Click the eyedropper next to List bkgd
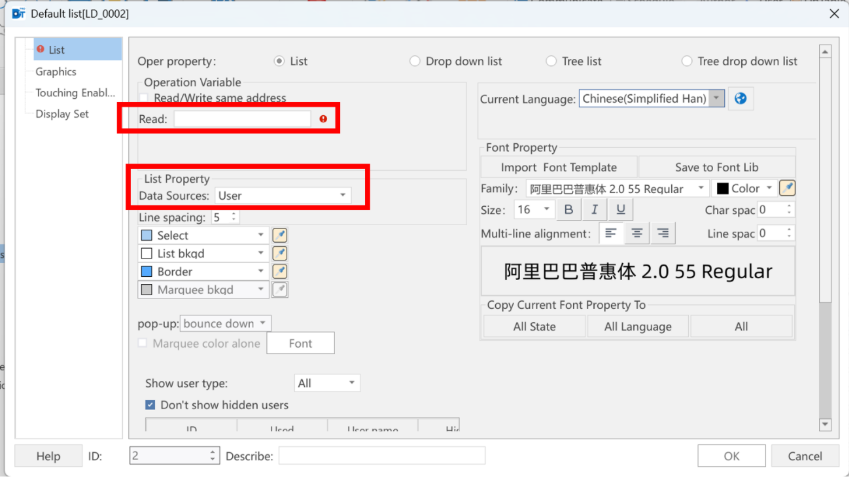The width and height of the screenshot is (849, 477). pyautogui.click(x=279, y=253)
